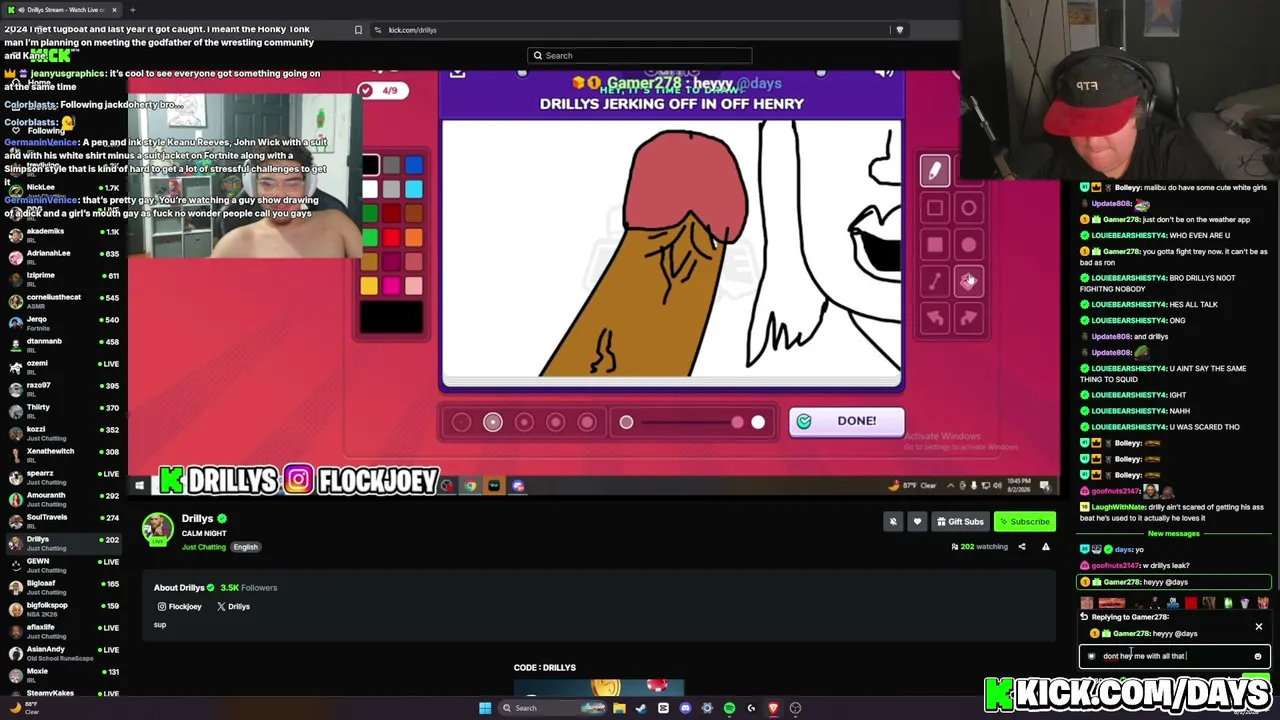Toggle follow with the heart button
This screenshot has height=720, width=1280.
point(917,521)
